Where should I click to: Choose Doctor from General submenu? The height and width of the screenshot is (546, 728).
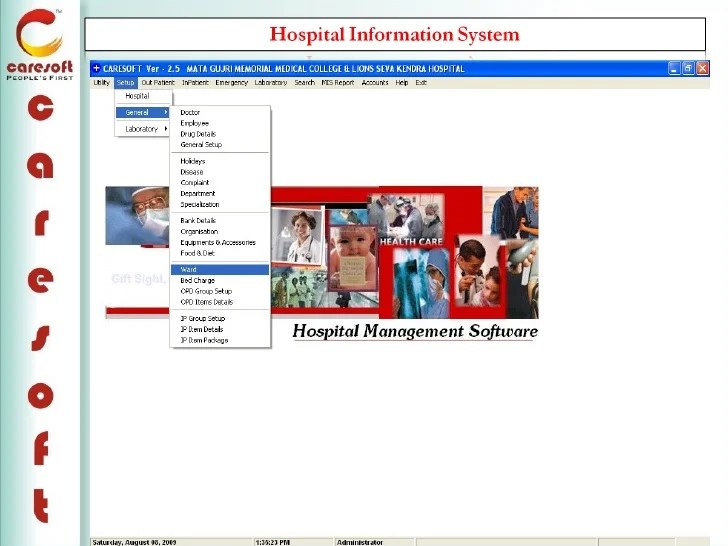click(220, 112)
